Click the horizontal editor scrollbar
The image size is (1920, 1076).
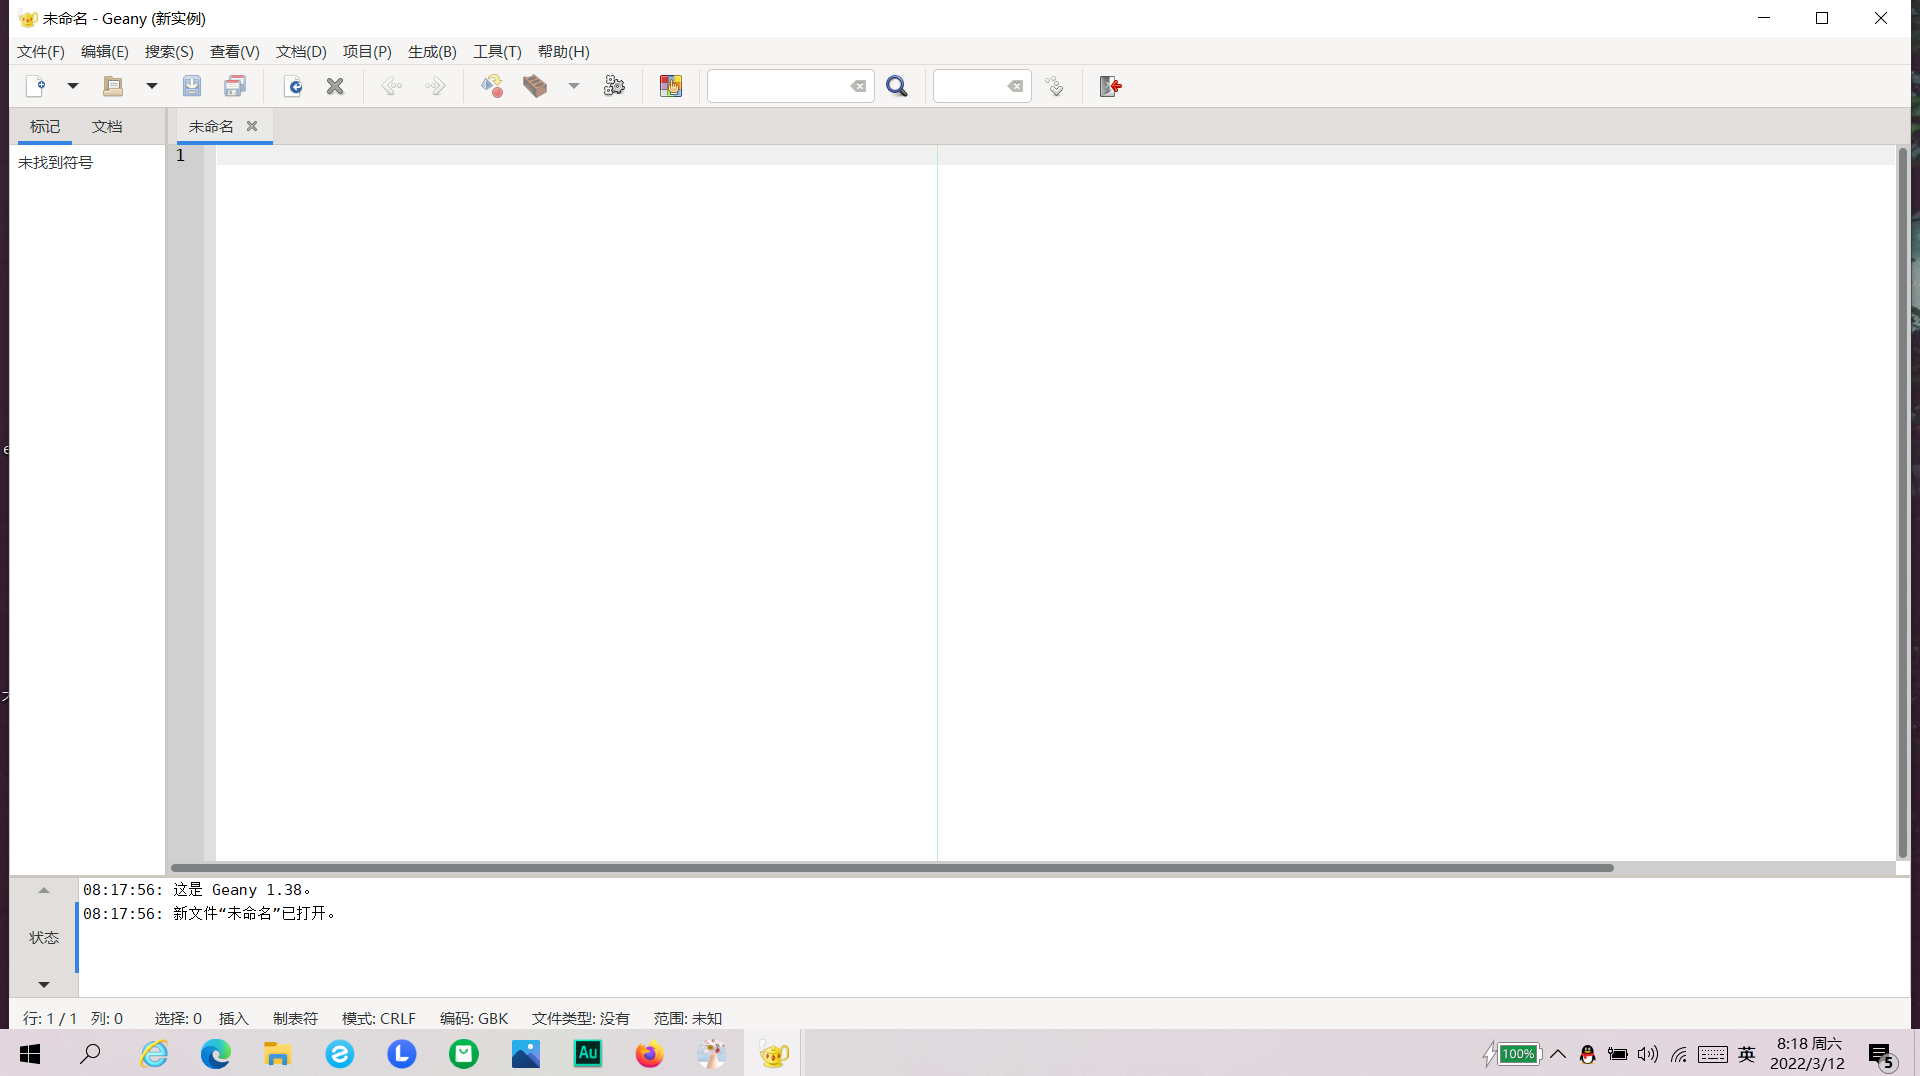tap(892, 867)
